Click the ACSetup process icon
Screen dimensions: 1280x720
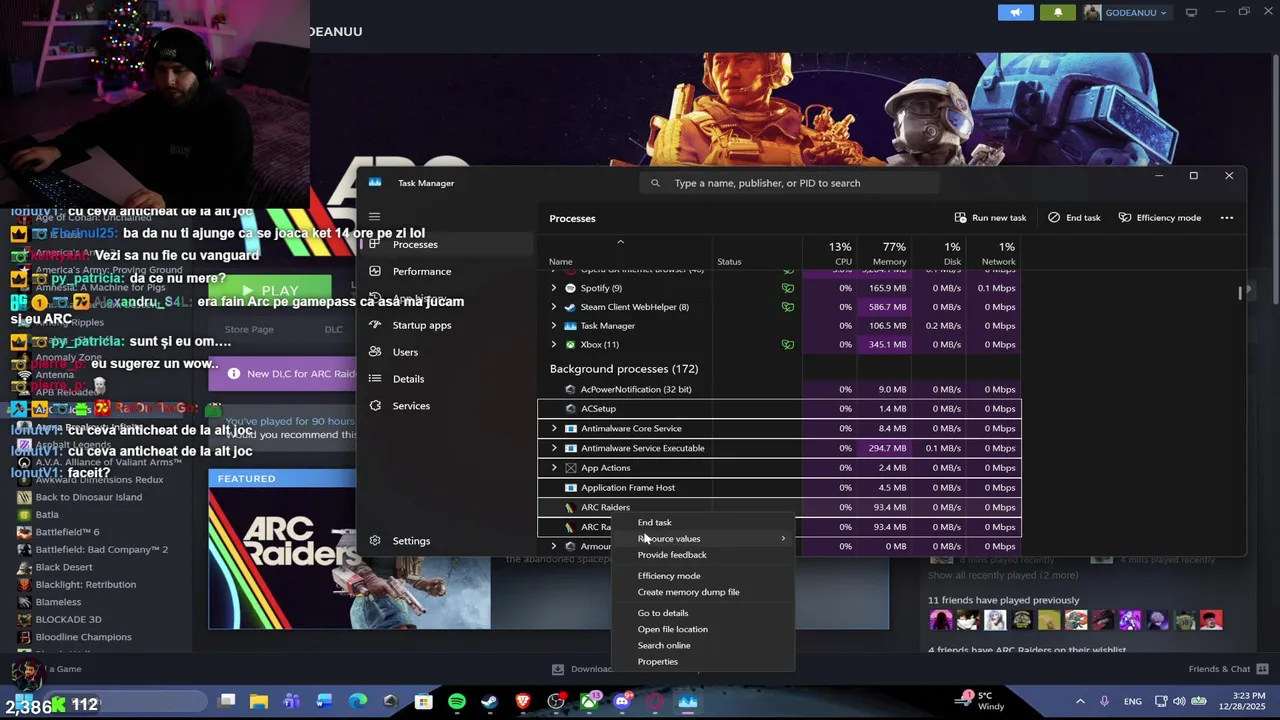[570, 409]
